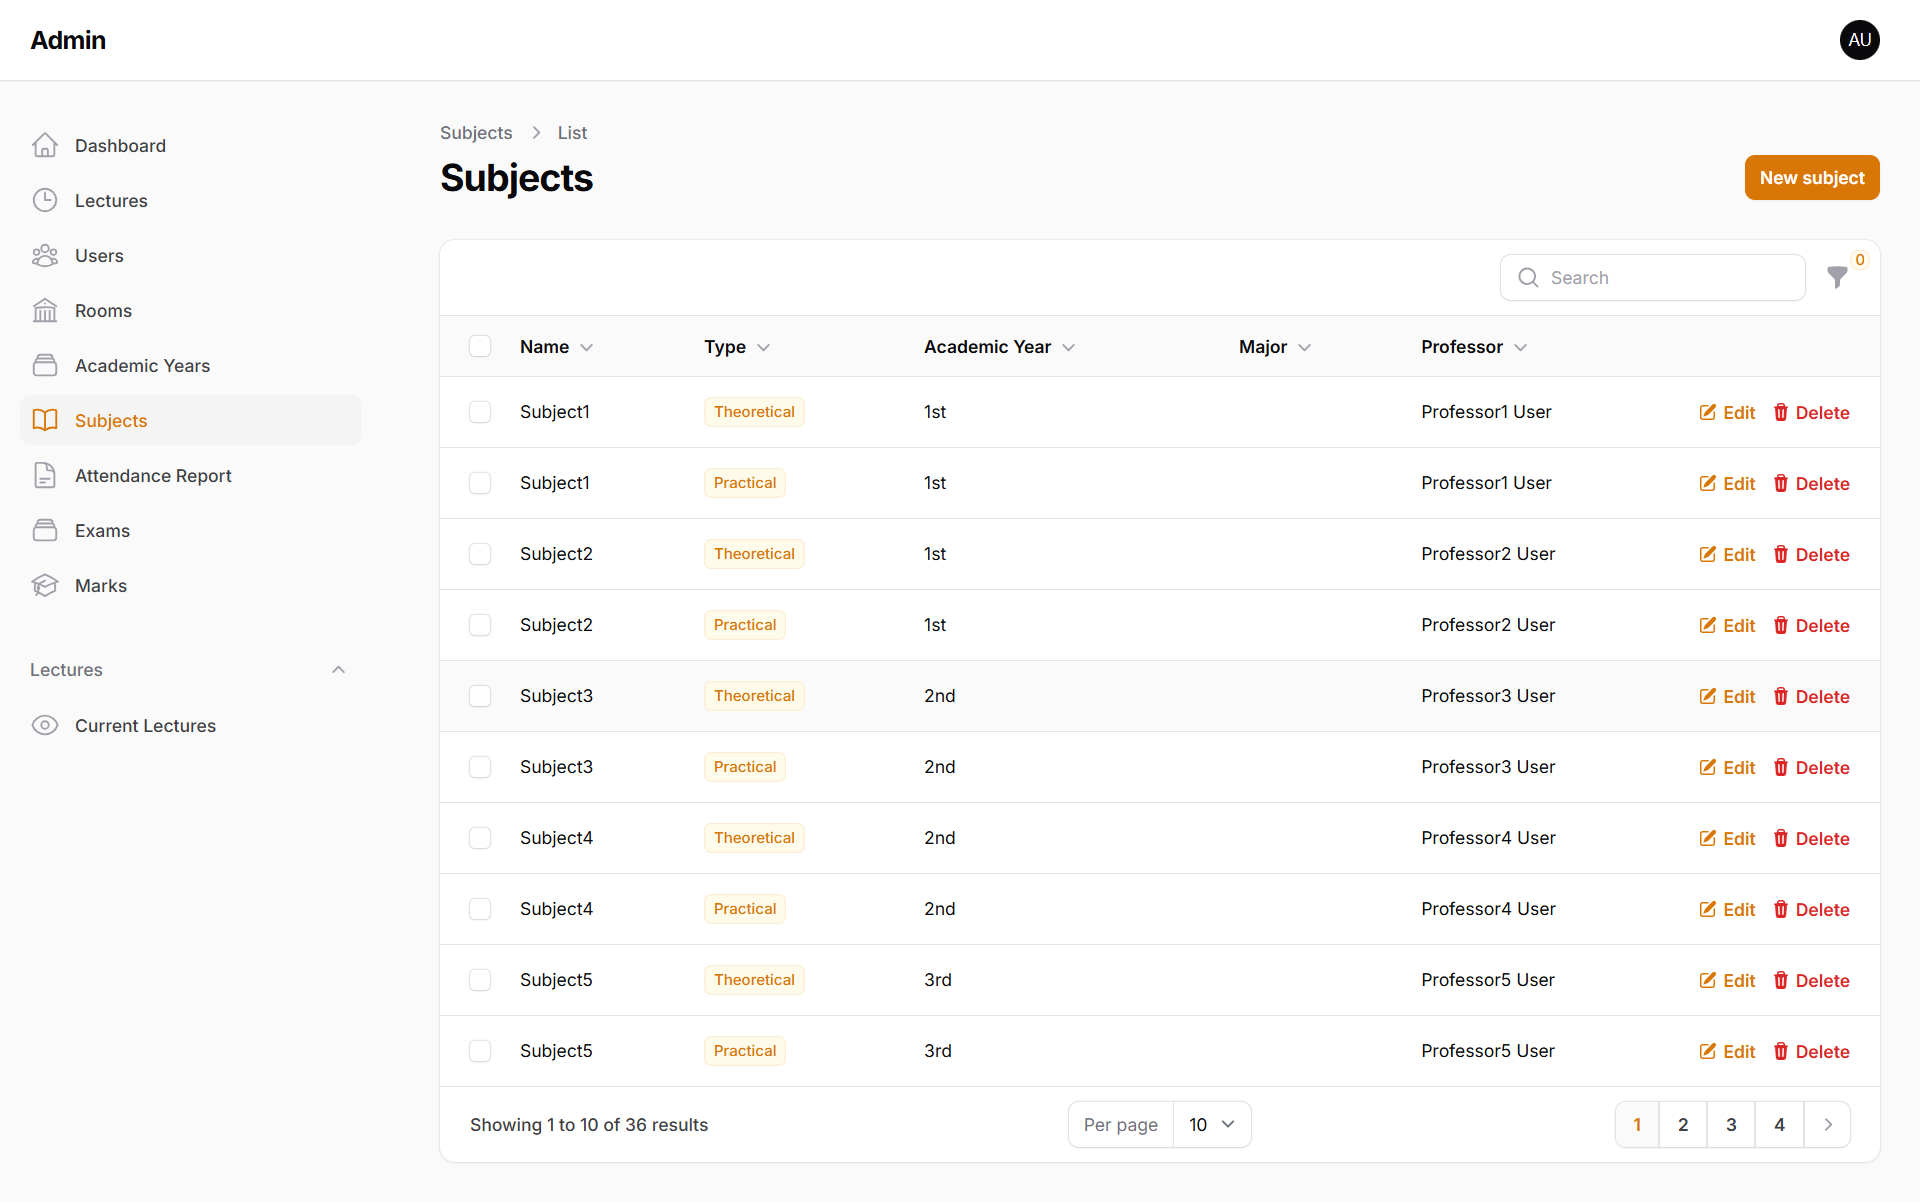Check the Subject3 Practical row checkbox

(480, 767)
